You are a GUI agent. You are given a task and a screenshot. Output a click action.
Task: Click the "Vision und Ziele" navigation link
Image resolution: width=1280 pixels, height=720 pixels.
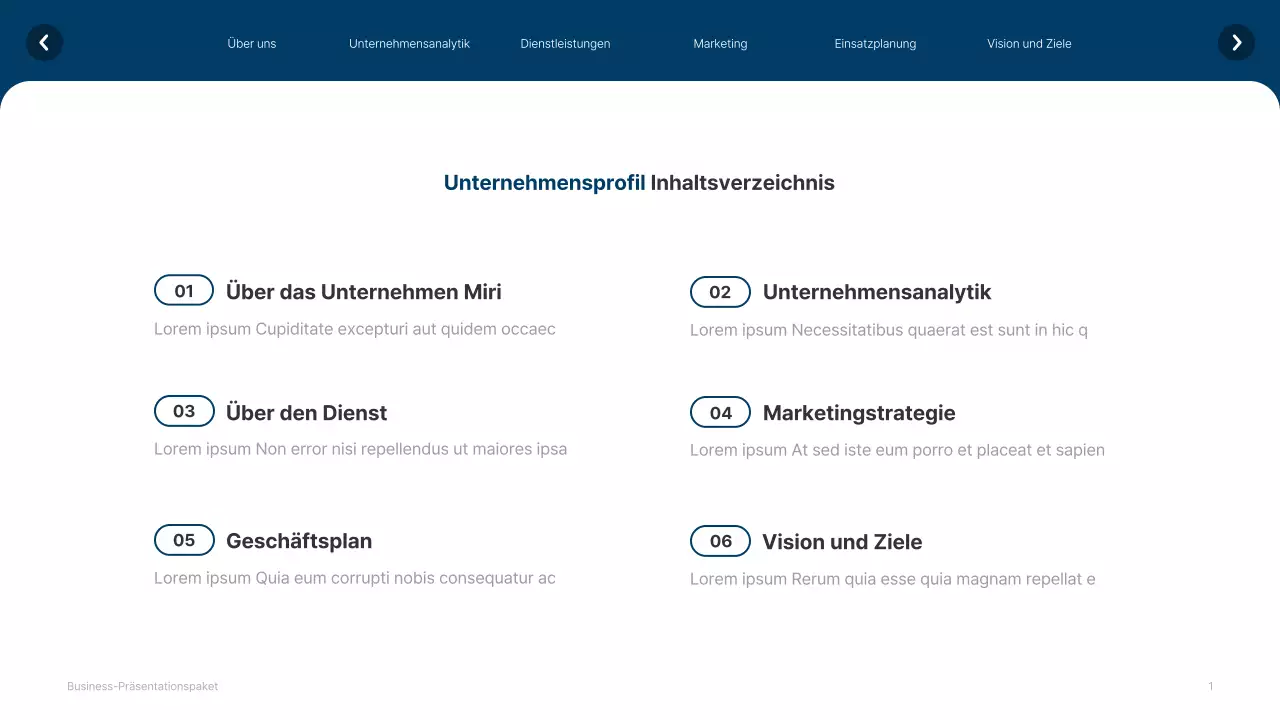point(1029,43)
